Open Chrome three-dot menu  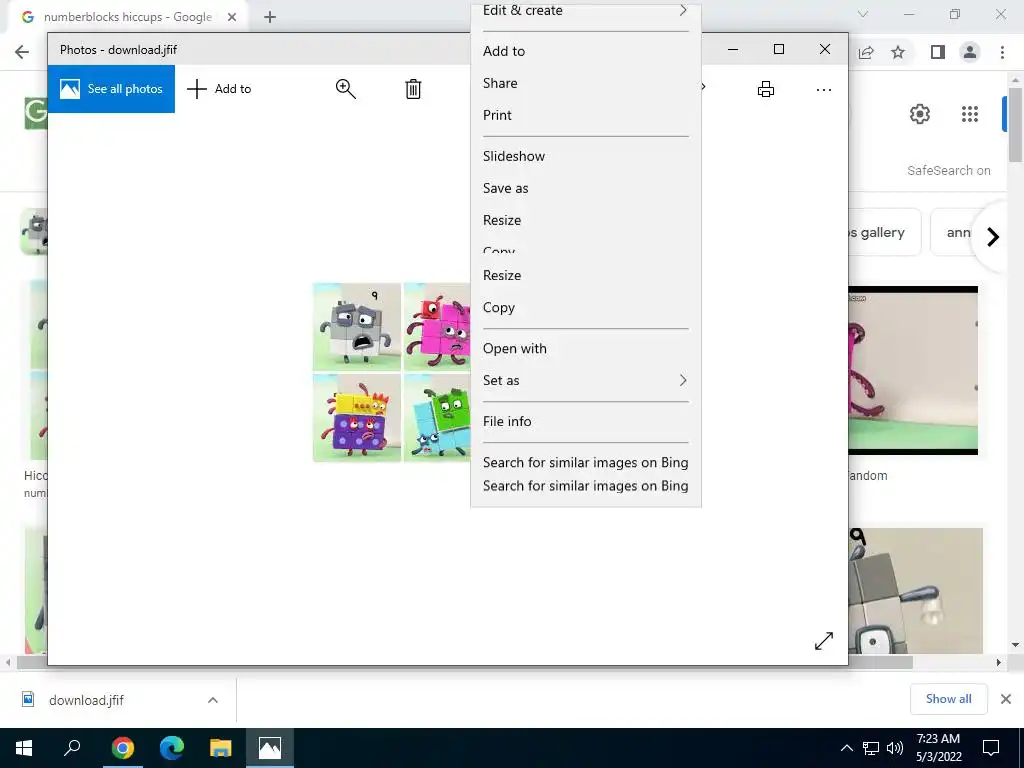tap(1002, 52)
